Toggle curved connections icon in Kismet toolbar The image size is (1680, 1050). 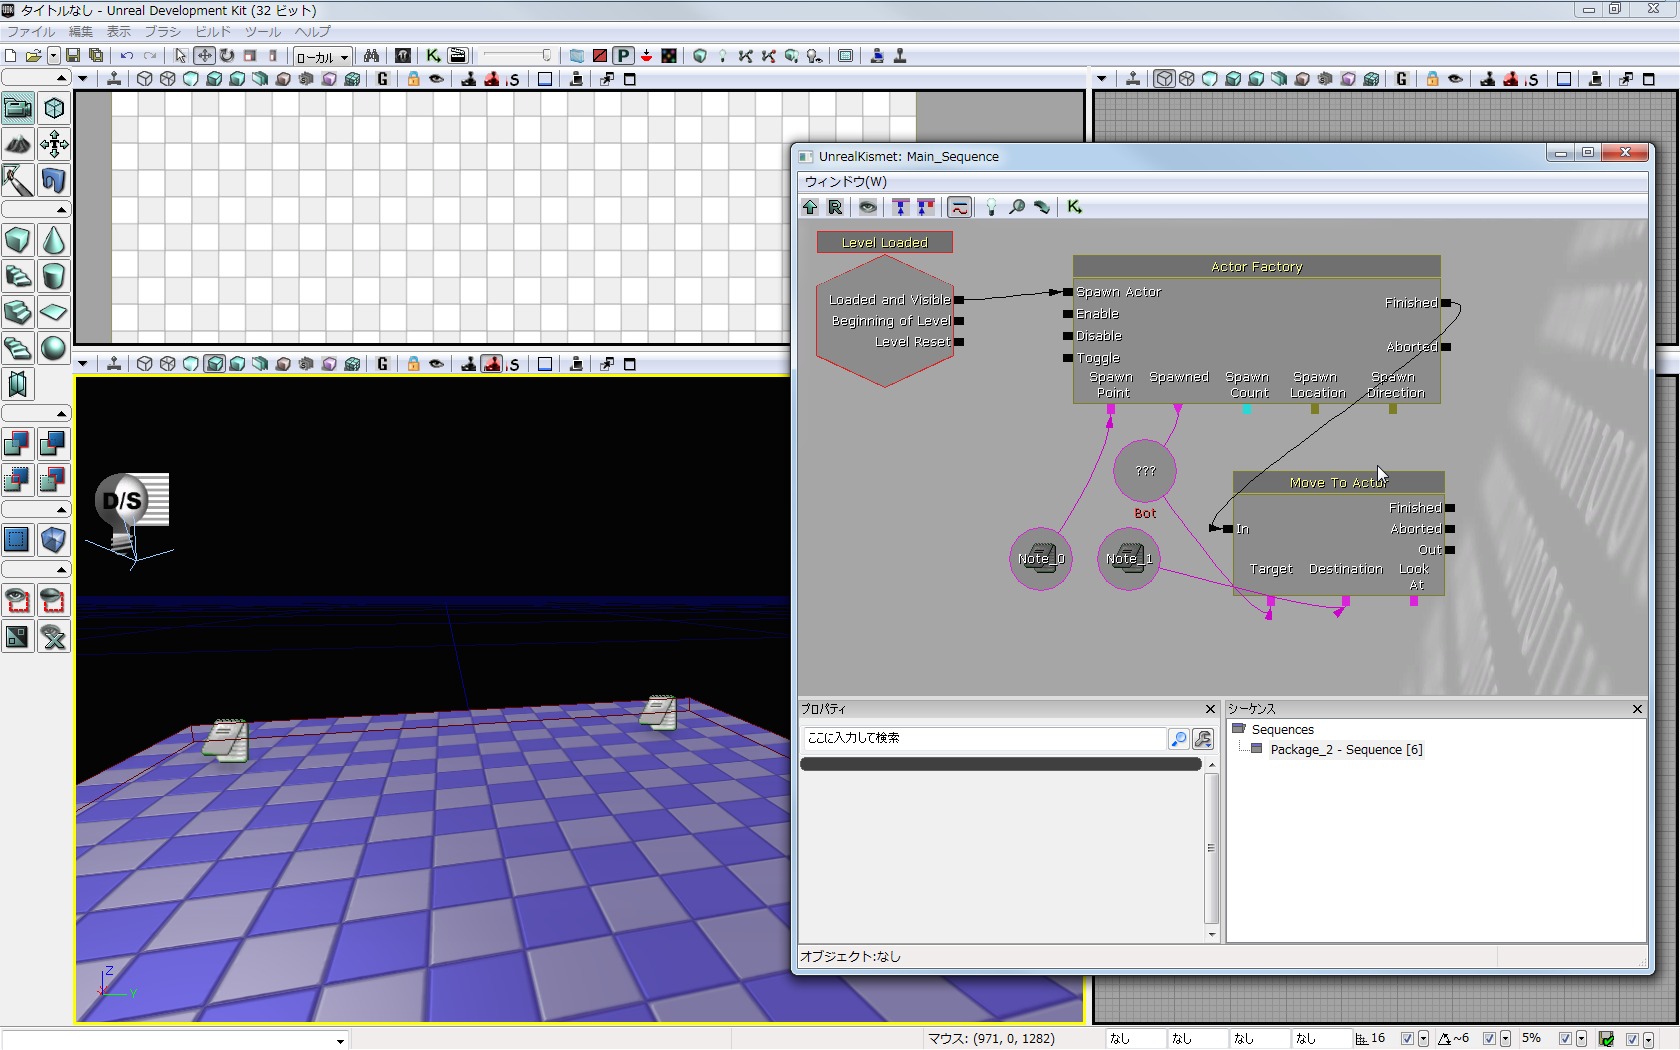[x=959, y=207]
